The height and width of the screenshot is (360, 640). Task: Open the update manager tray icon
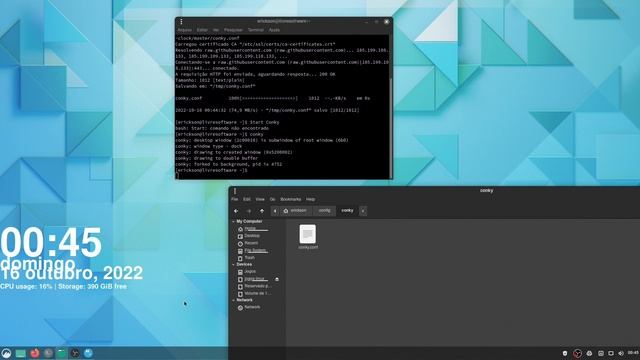[x=589, y=353]
